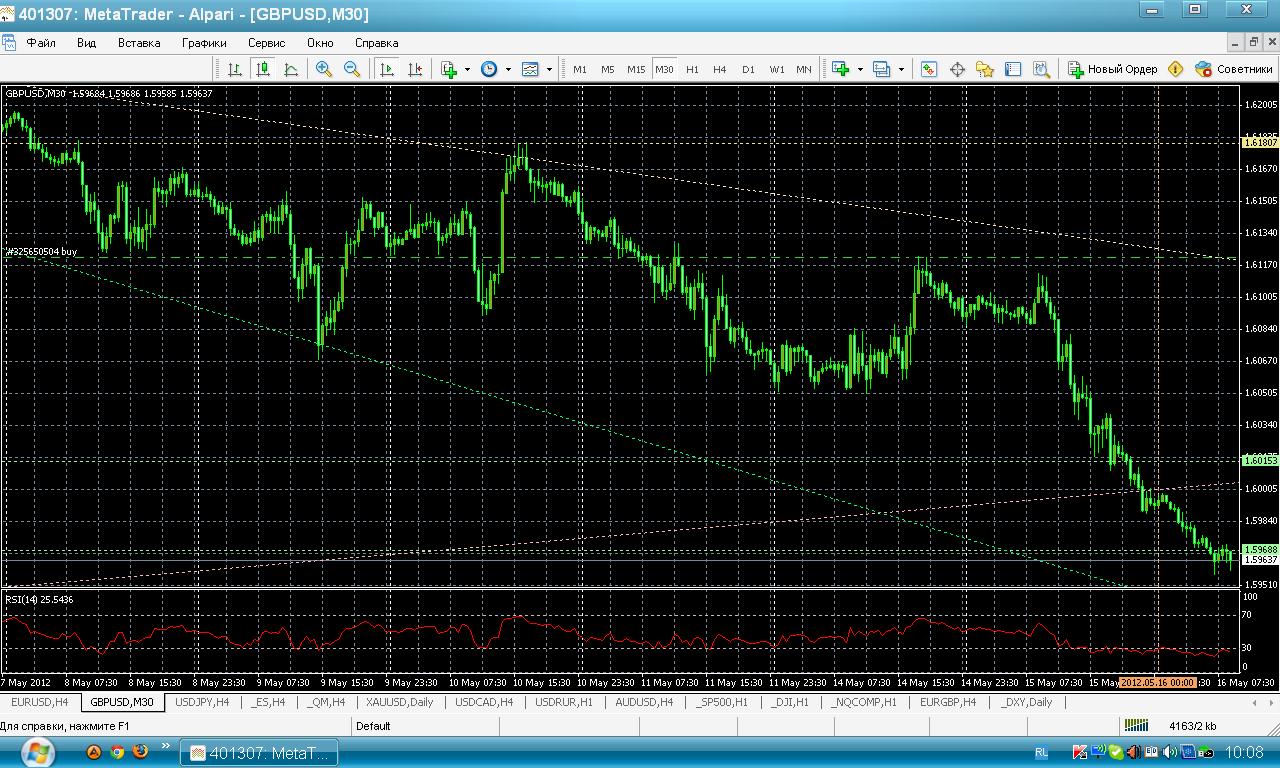Switch to the EURGBP,H4 chart tab
The image size is (1280, 768).
(x=948, y=702)
